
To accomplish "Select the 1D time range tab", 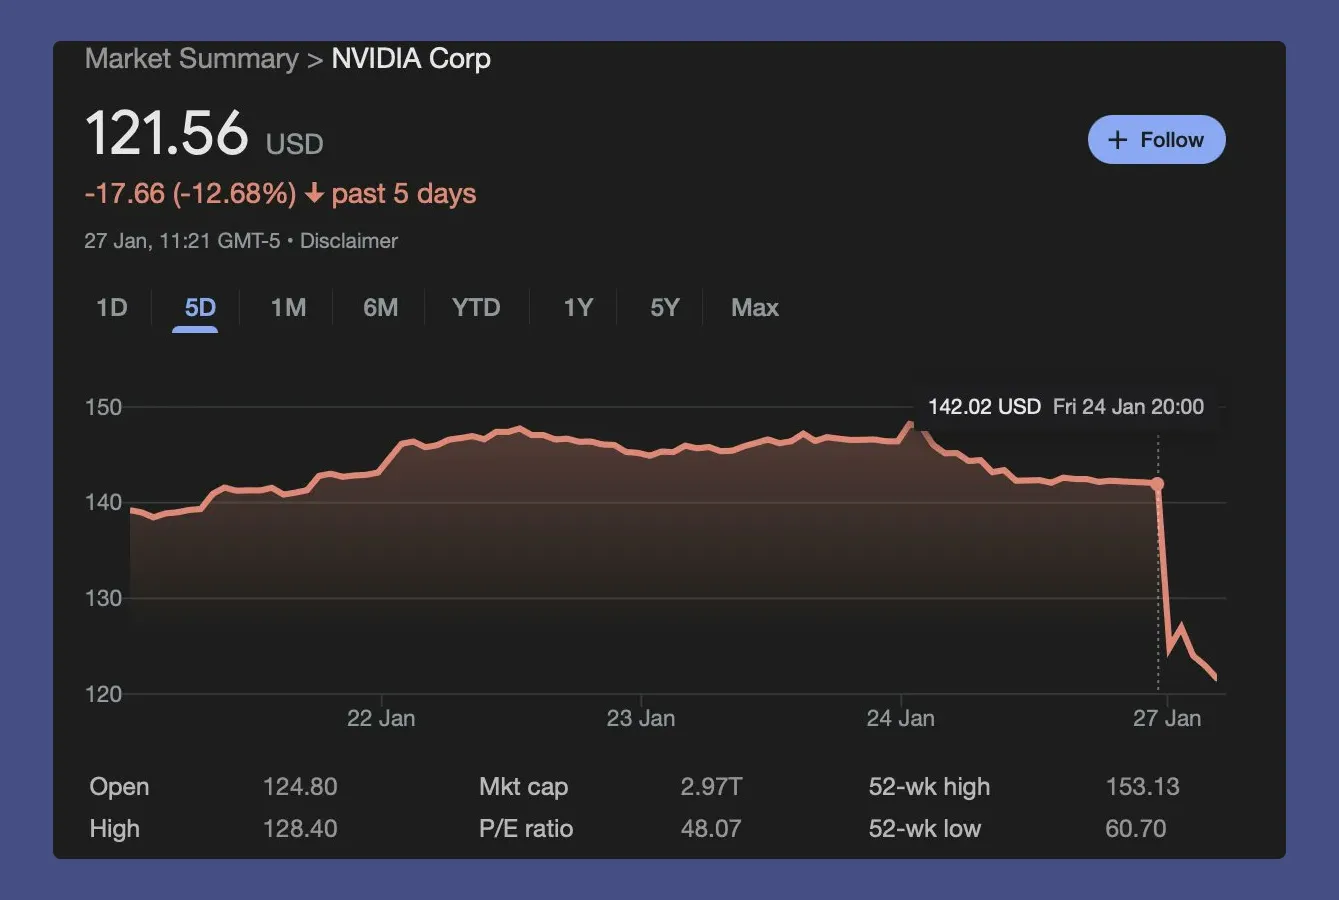I will (112, 308).
